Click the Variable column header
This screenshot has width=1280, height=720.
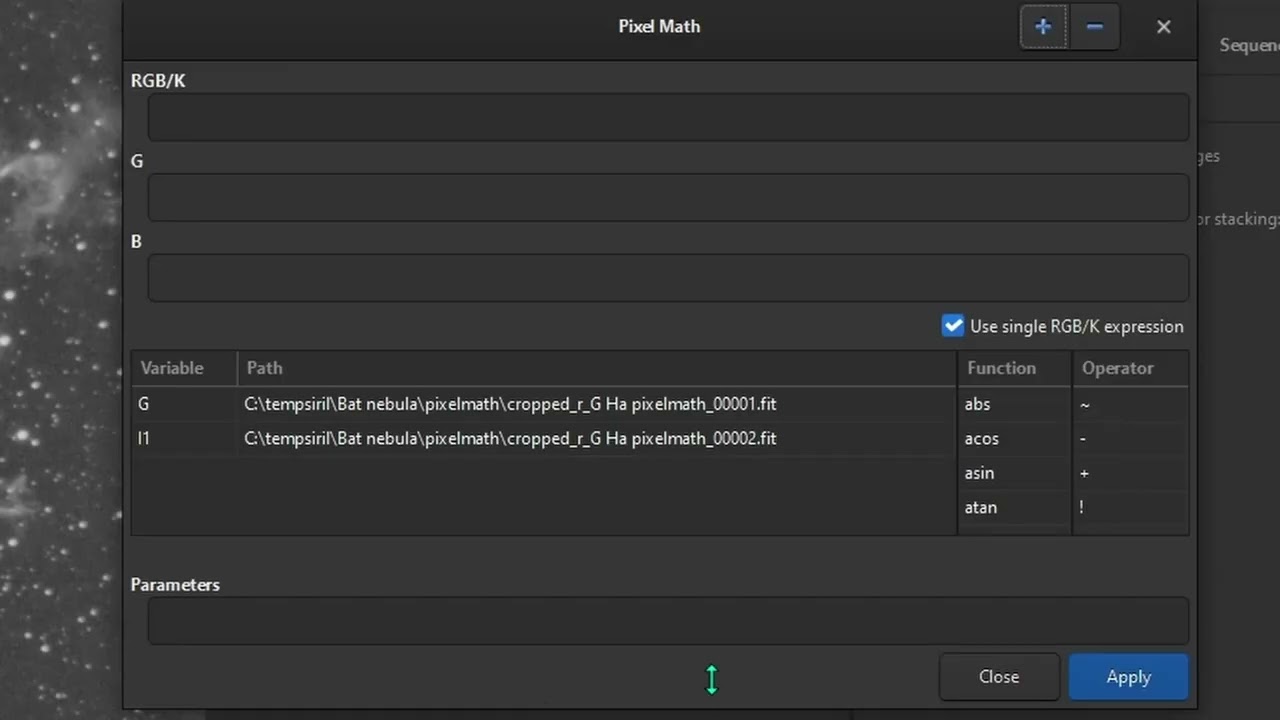click(184, 368)
